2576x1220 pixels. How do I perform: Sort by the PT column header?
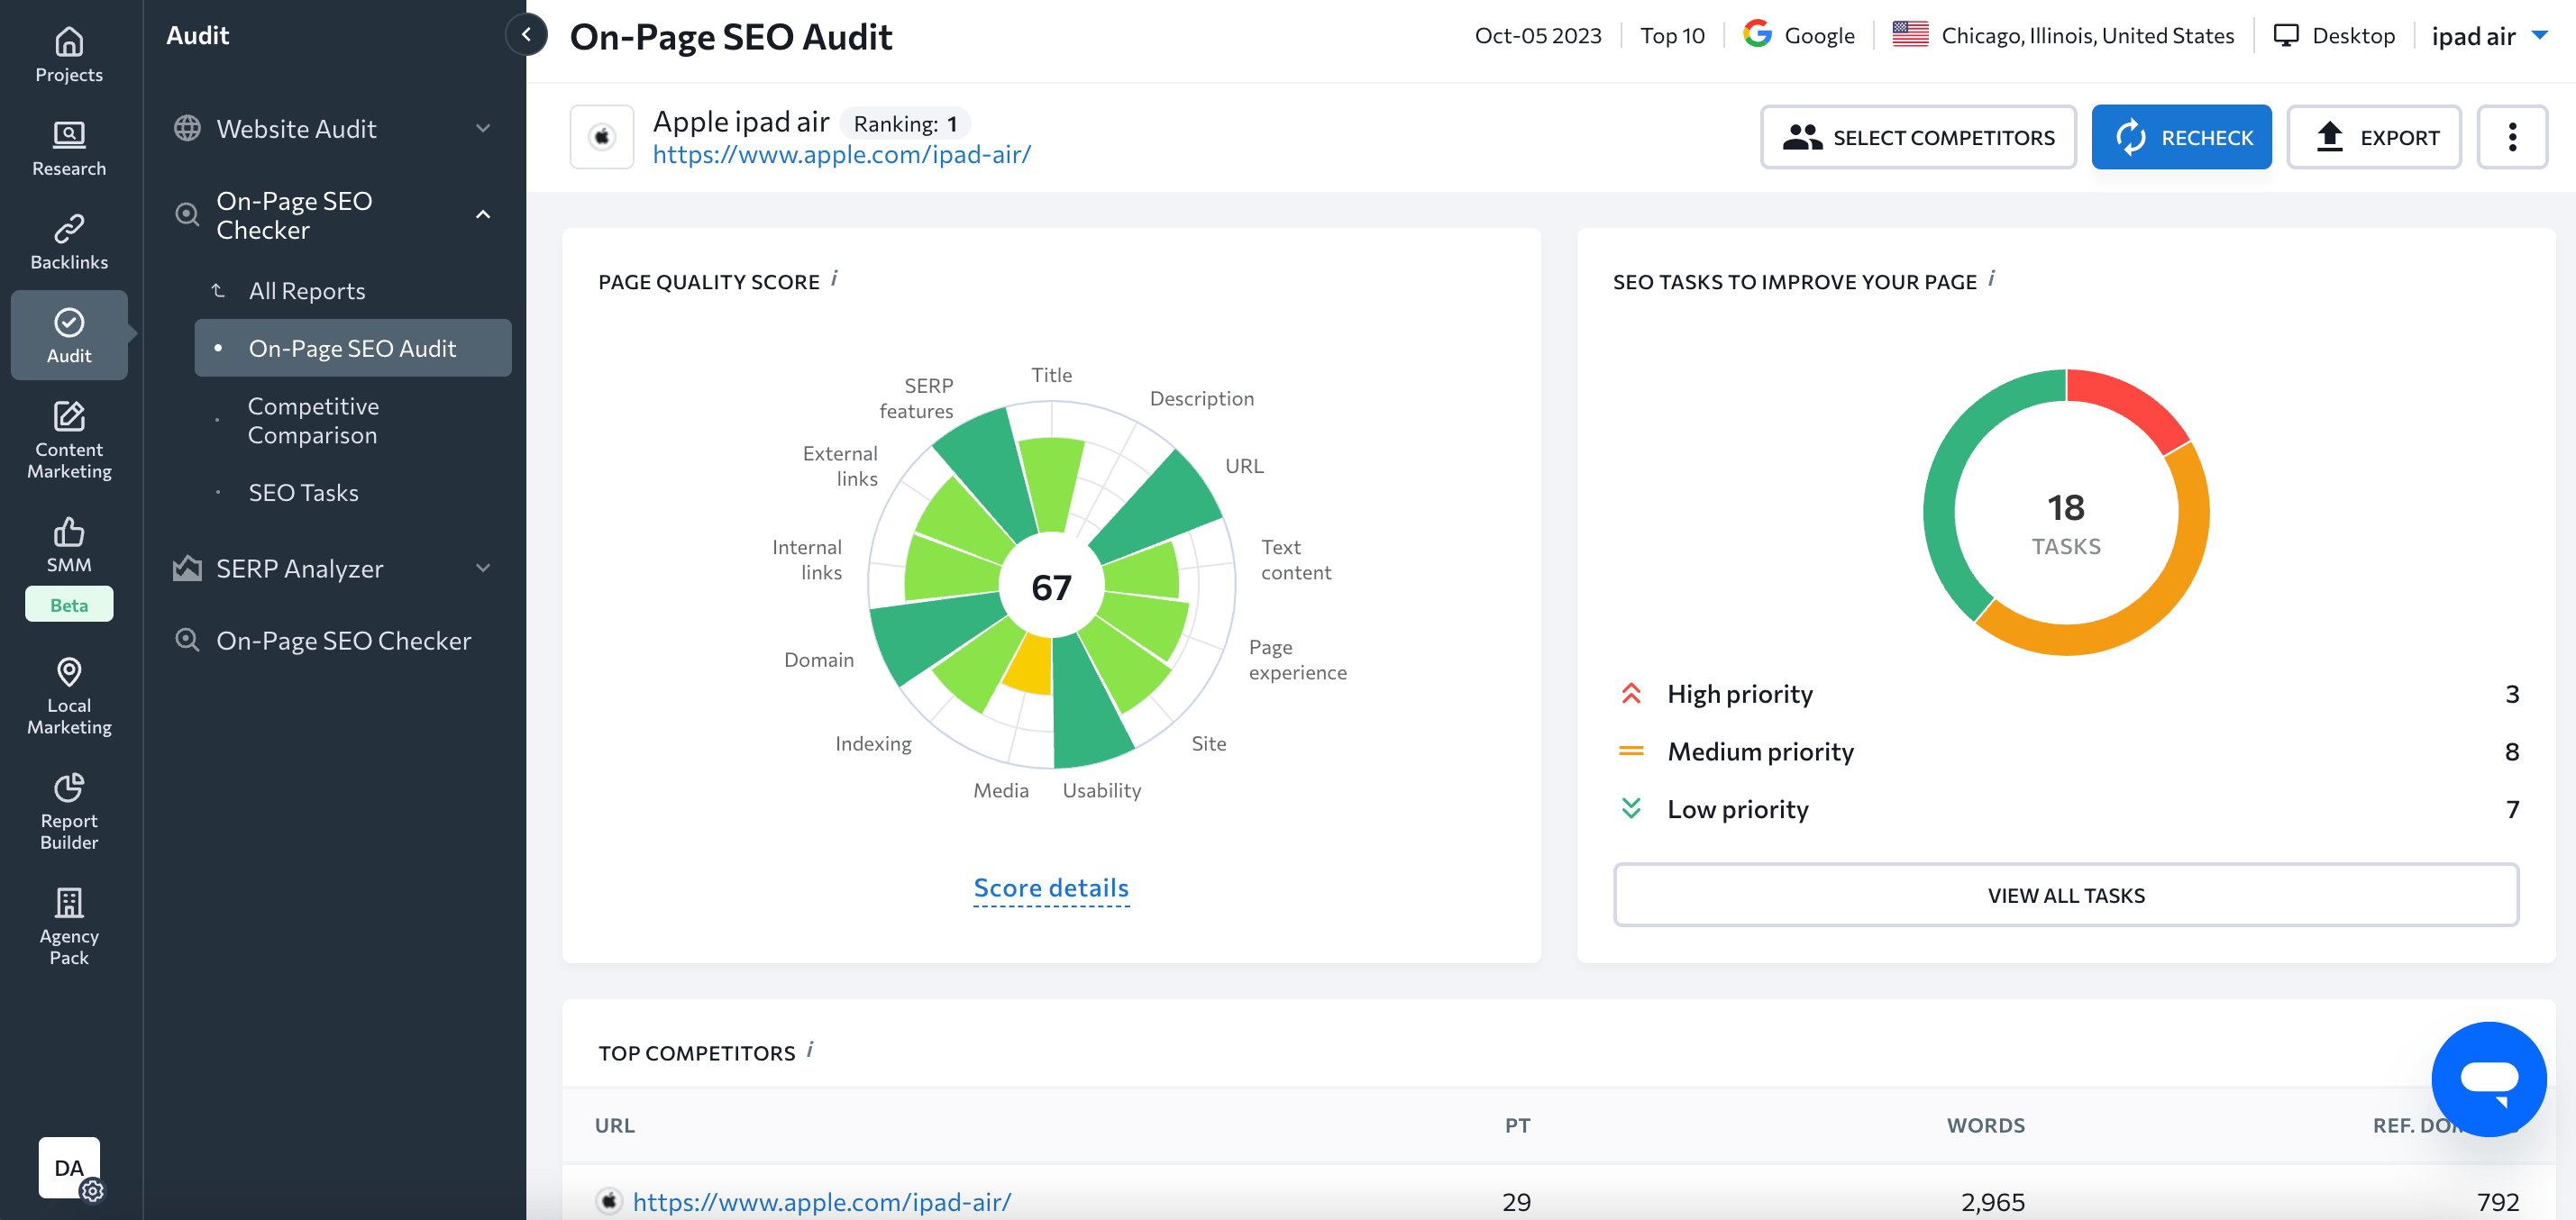click(x=1517, y=1125)
